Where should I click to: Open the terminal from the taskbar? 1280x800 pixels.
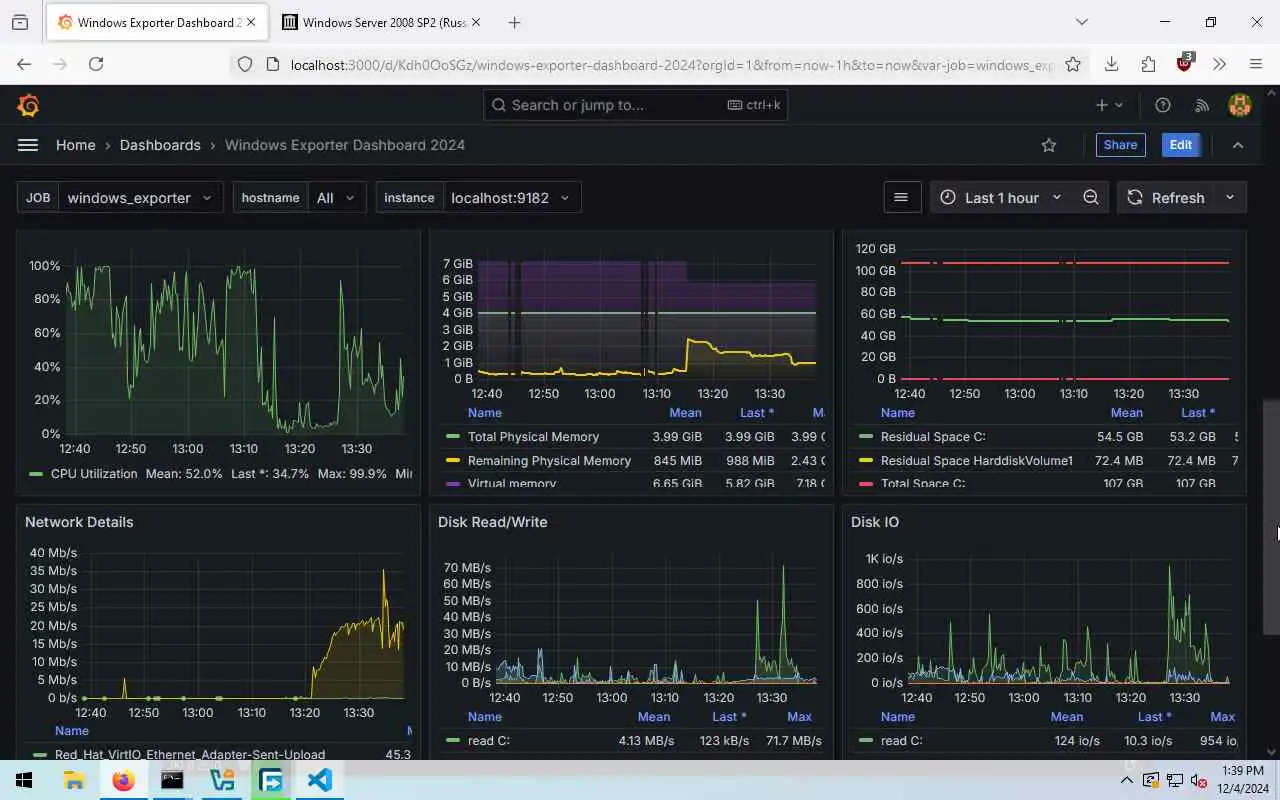pos(172,780)
